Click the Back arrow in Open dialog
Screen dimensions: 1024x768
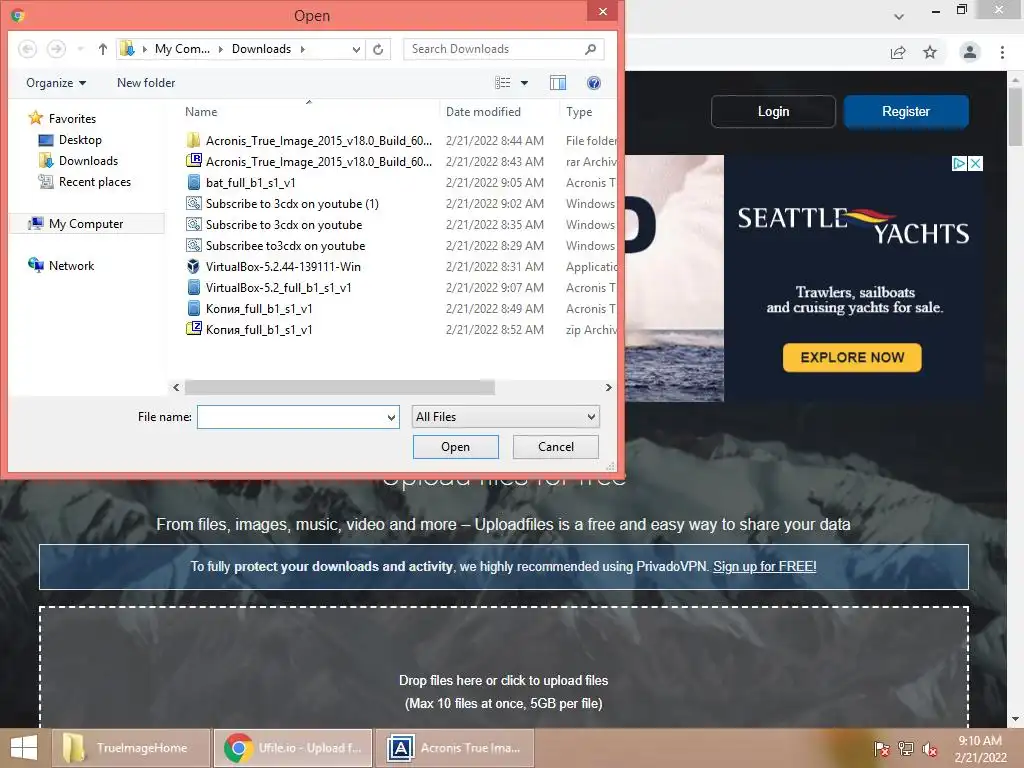point(27,49)
